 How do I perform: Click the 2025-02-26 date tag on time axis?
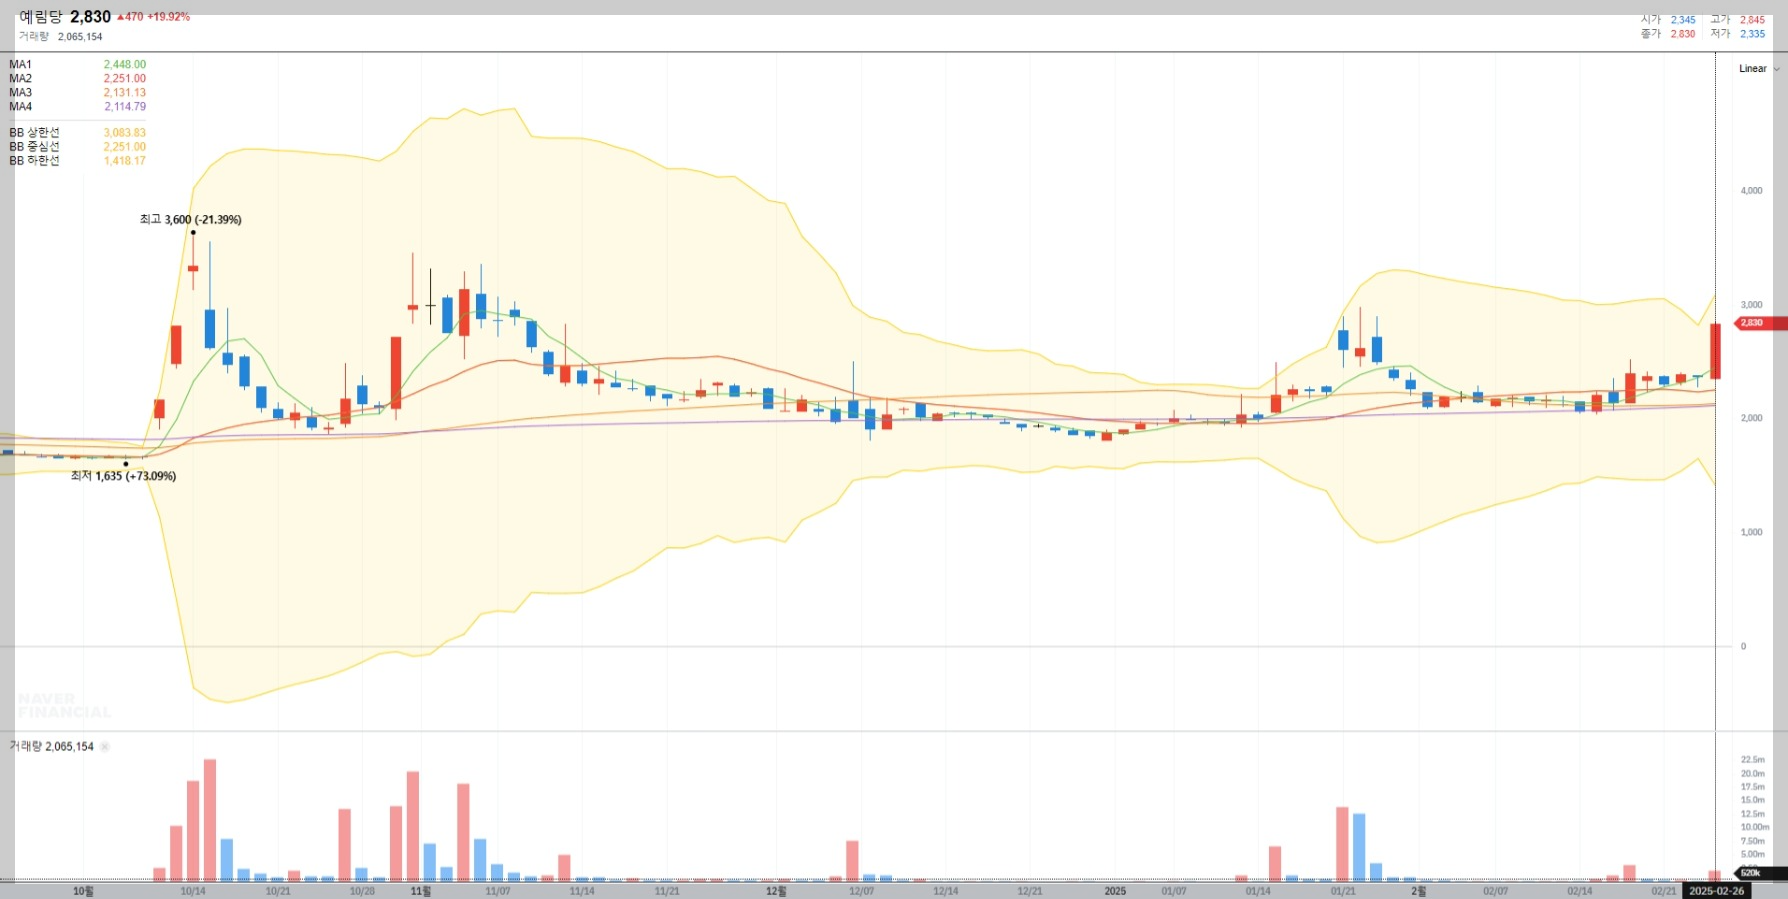(x=1716, y=891)
